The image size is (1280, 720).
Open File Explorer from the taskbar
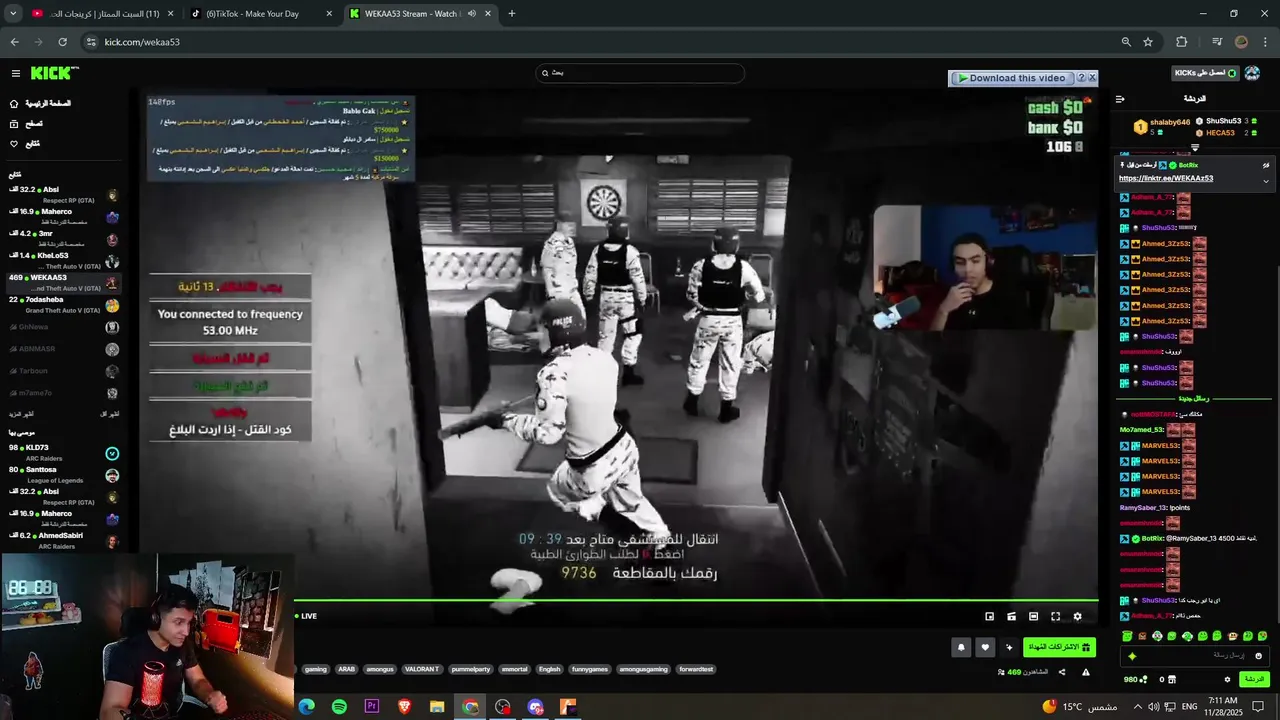437,707
